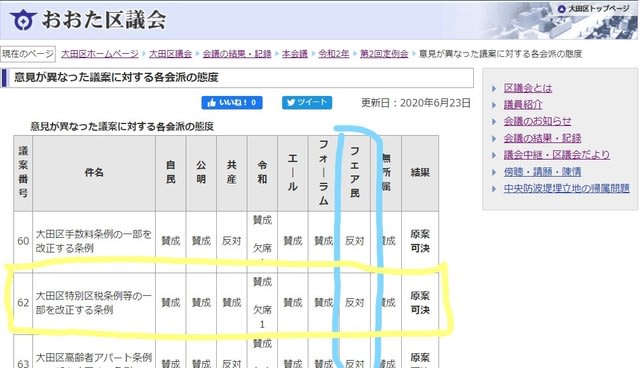Click the おおた区議会 site title
Viewport: 640px width, 368px height.
click(x=104, y=20)
